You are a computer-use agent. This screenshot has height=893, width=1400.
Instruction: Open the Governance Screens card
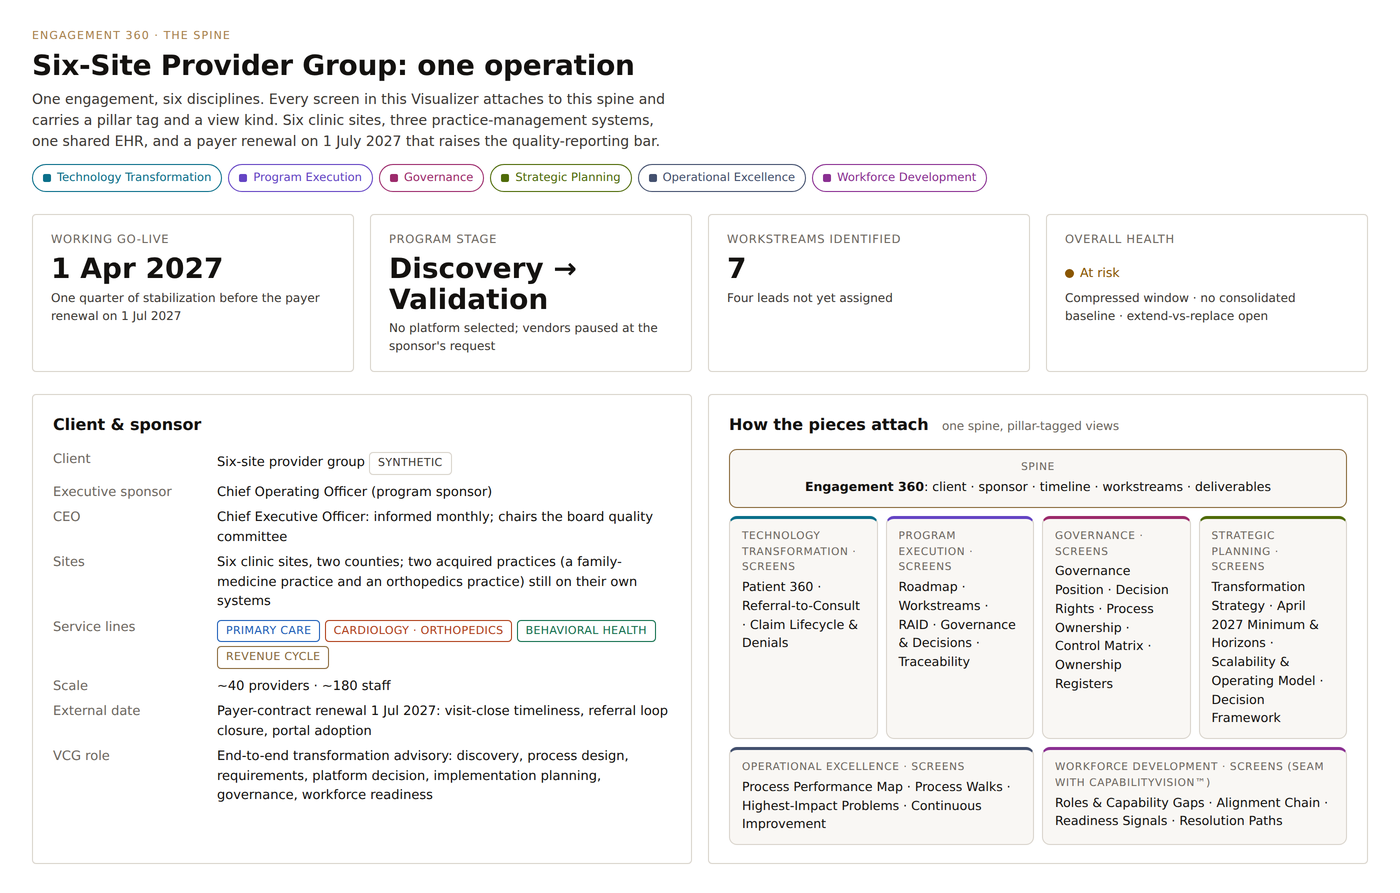click(1116, 627)
